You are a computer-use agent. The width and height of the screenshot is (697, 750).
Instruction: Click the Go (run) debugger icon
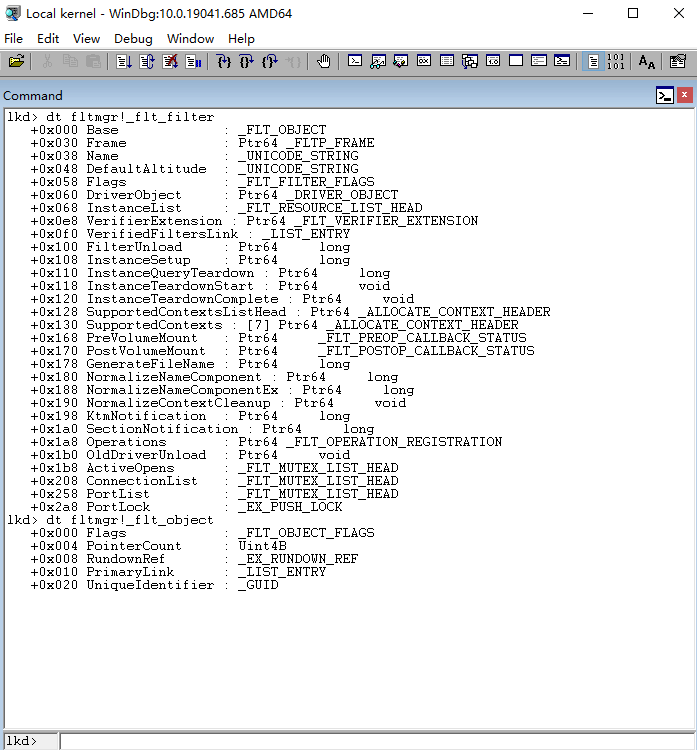coord(124,61)
